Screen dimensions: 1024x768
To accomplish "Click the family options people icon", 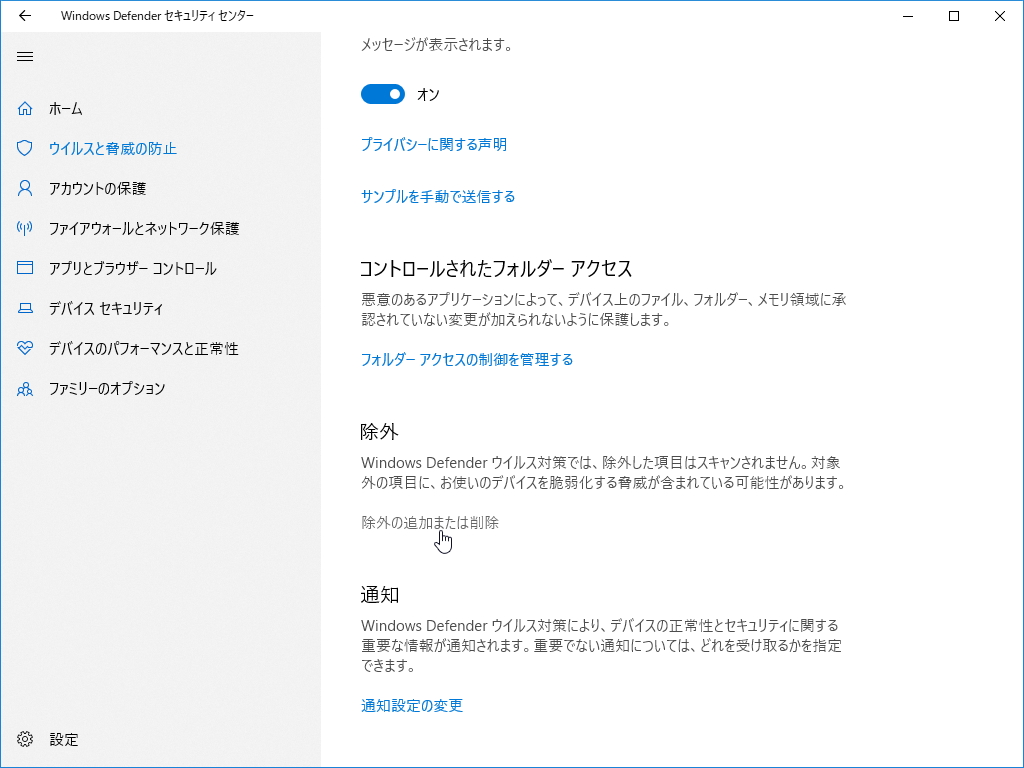I will pyautogui.click(x=25, y=389).
